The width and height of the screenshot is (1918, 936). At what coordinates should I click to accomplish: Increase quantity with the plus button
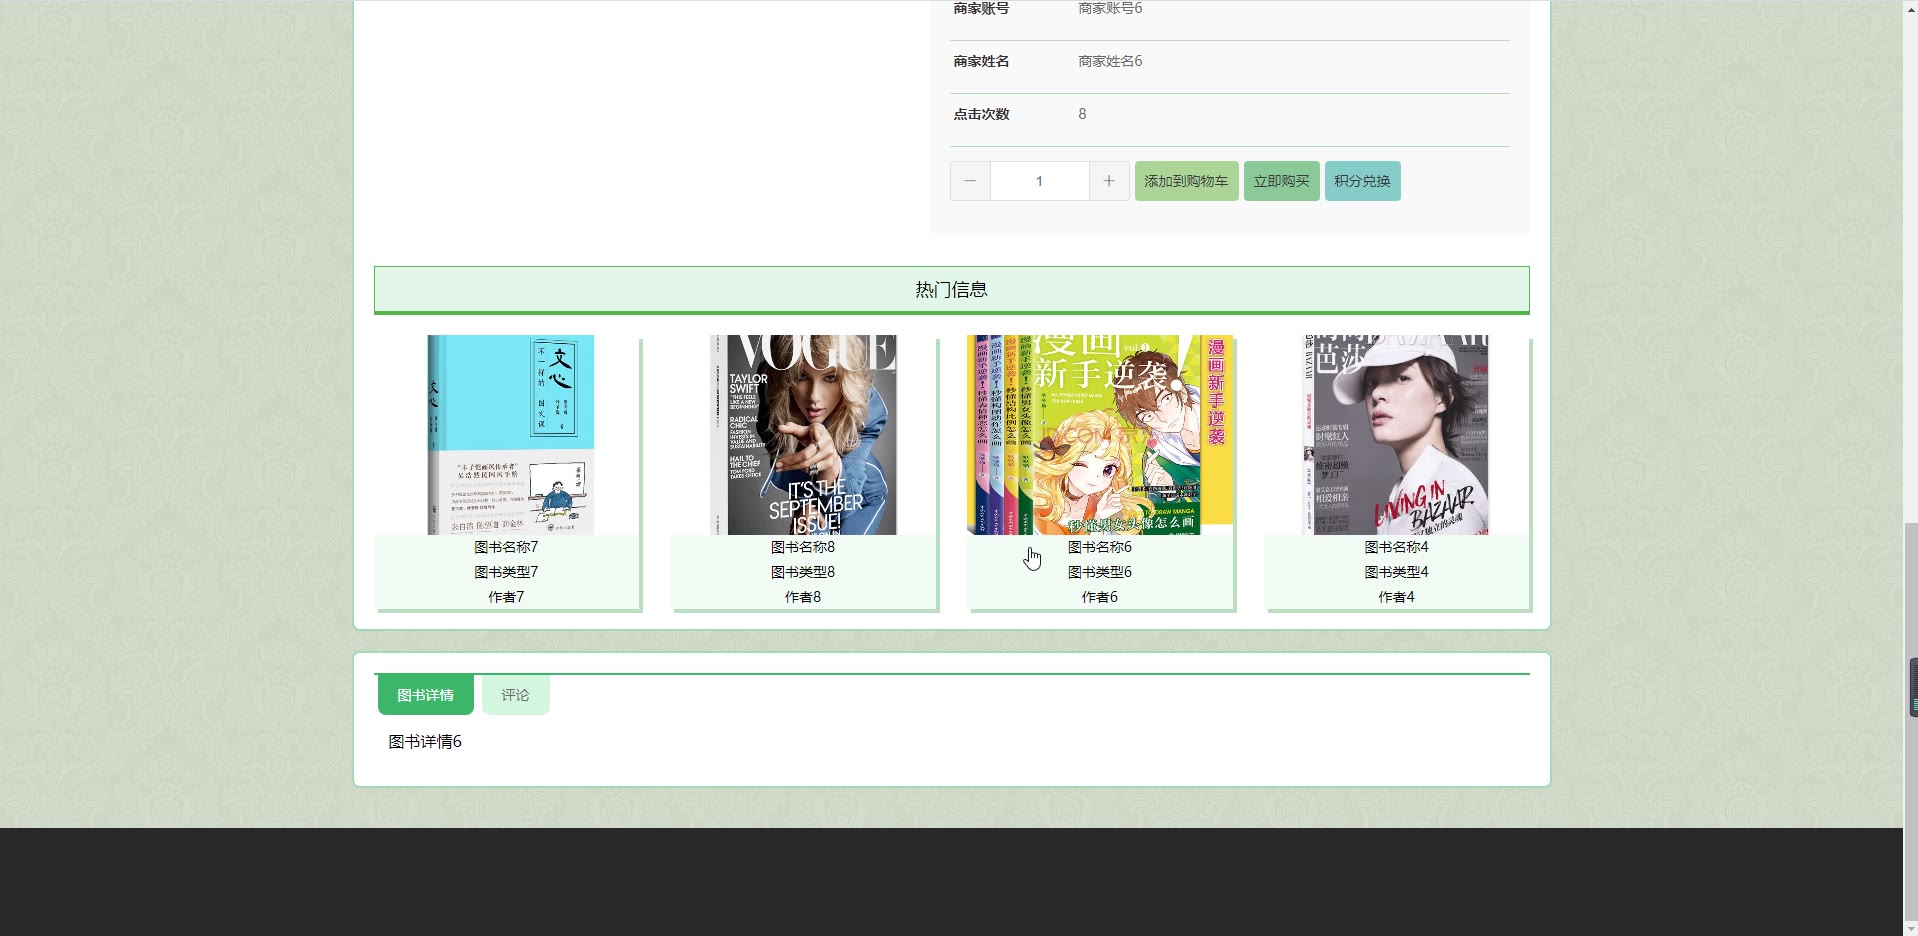1109,181
